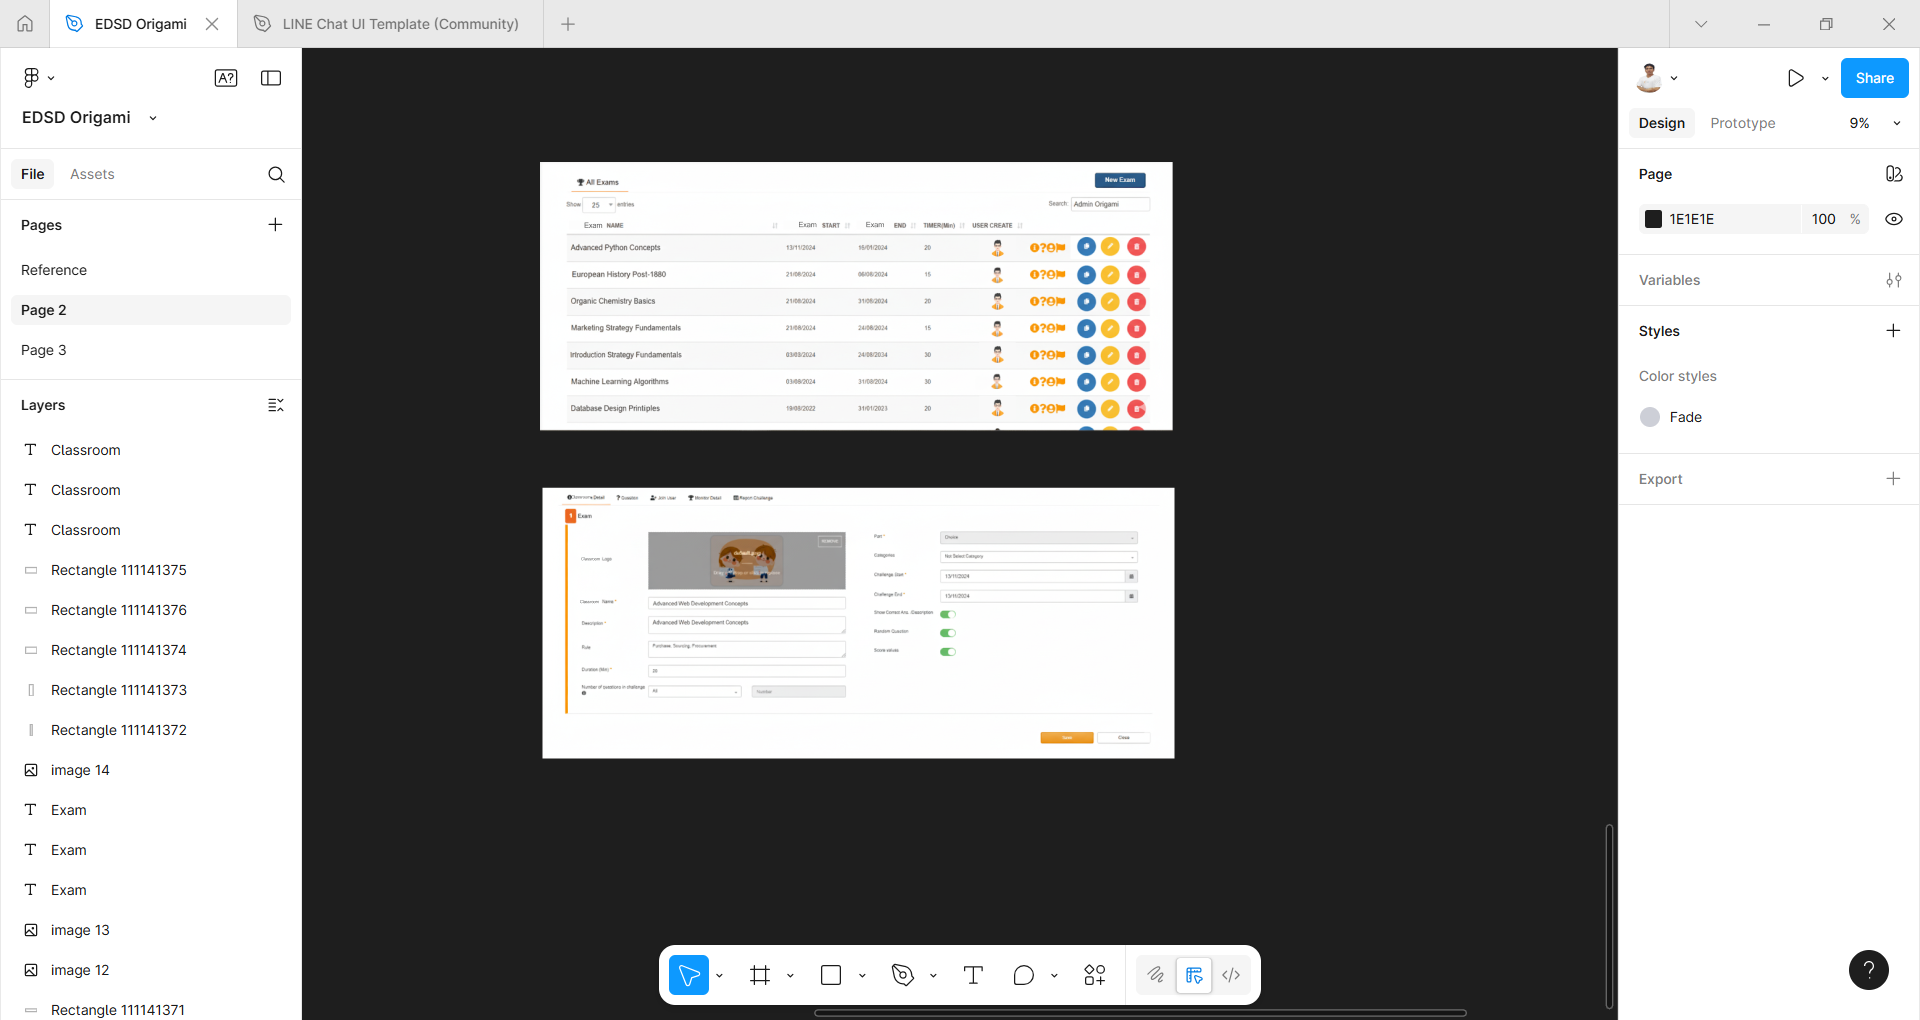Open the Help question mark button
Screen dimensions: 1920x1020
click(x=1868, y=969)
